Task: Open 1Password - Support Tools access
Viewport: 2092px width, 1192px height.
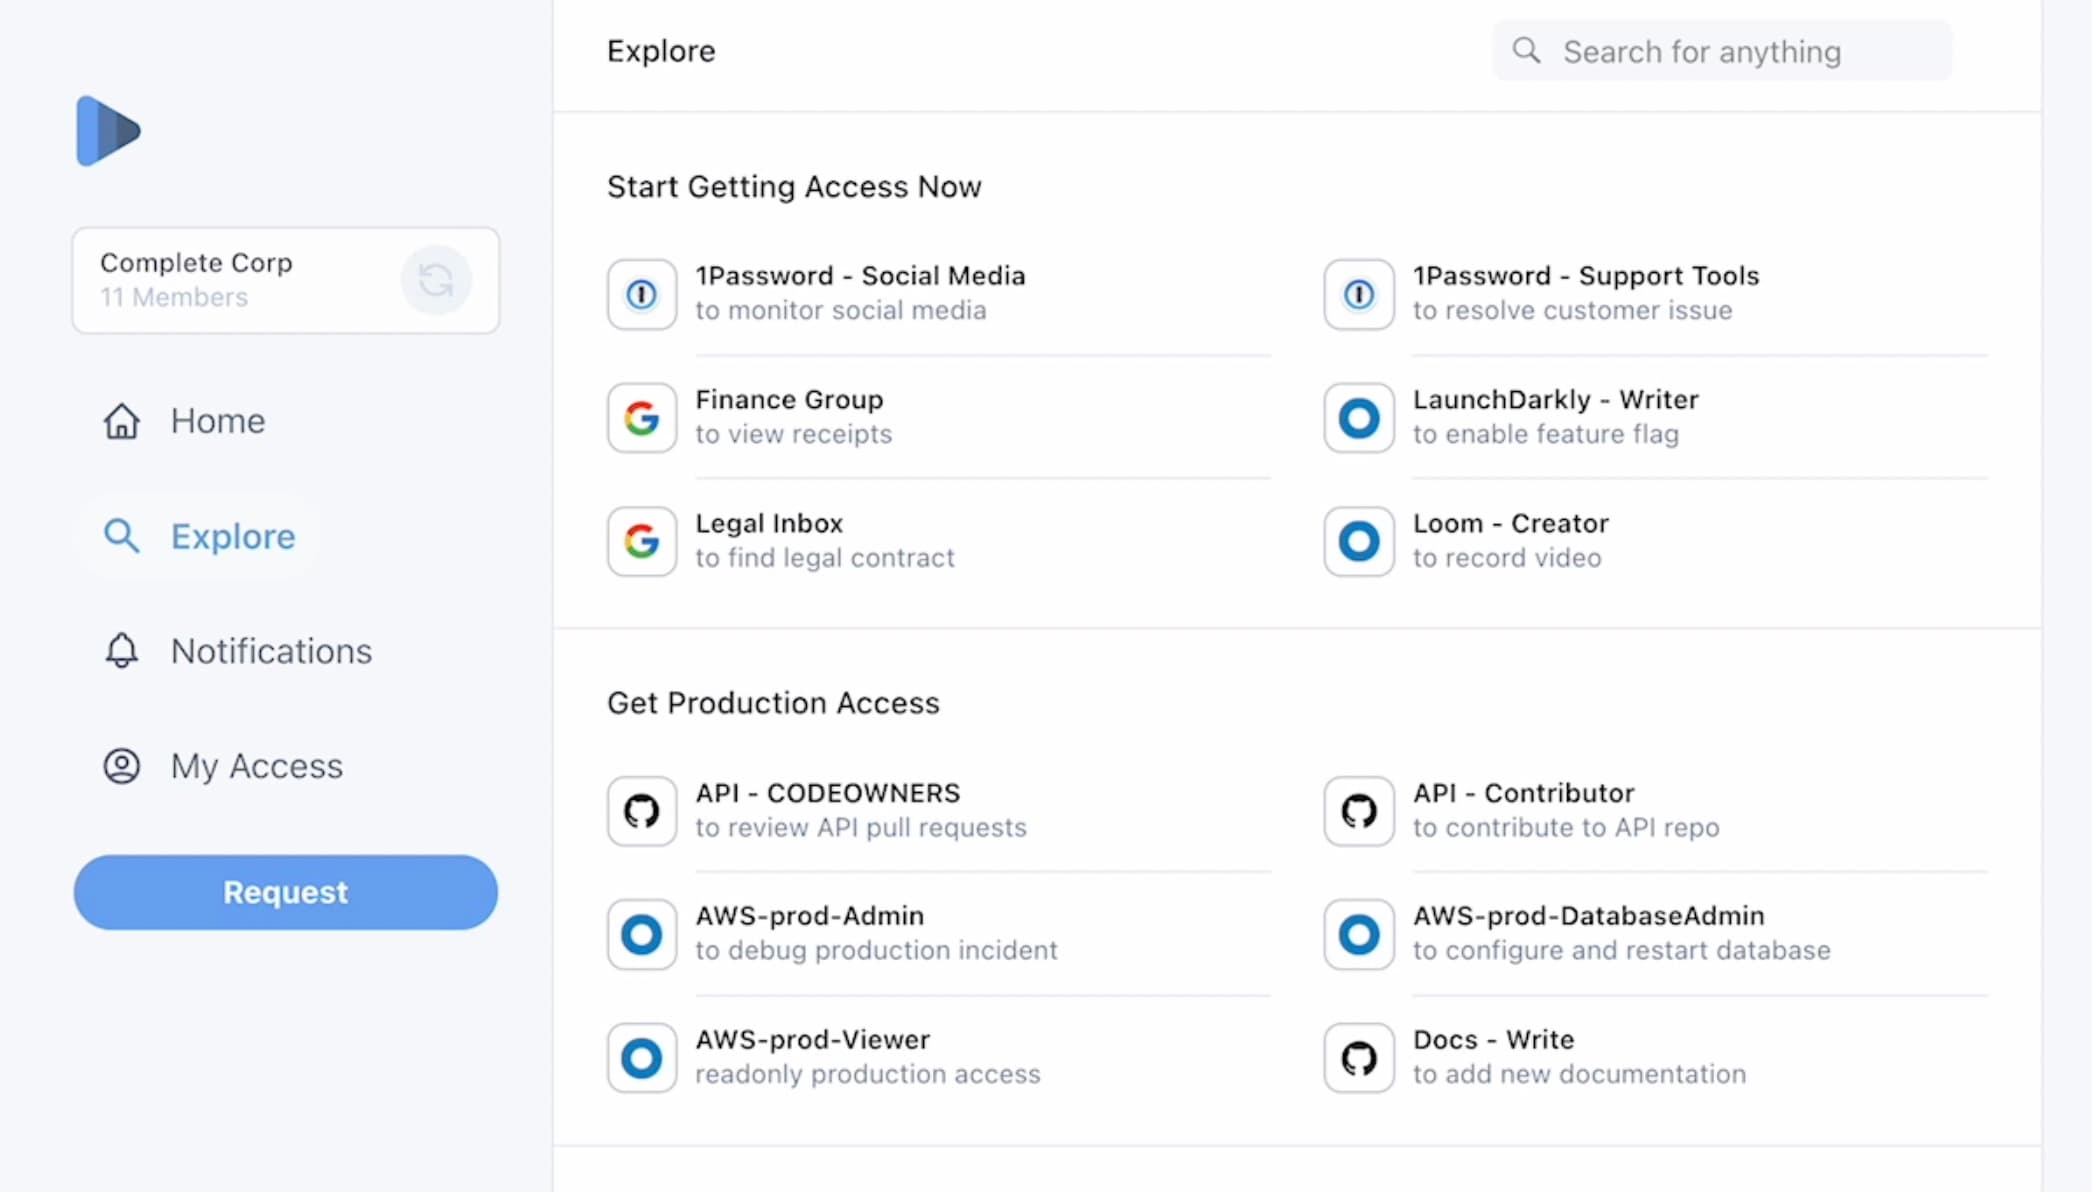Action: point(1656,294)
